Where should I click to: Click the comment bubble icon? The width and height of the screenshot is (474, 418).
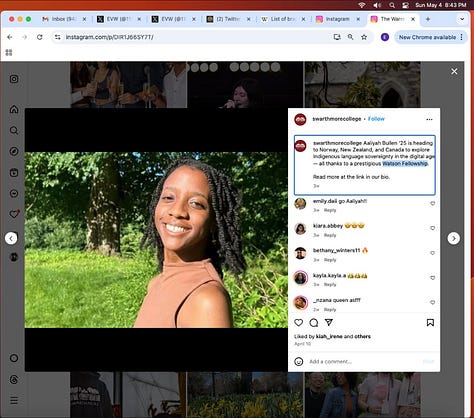pos(314,322)
